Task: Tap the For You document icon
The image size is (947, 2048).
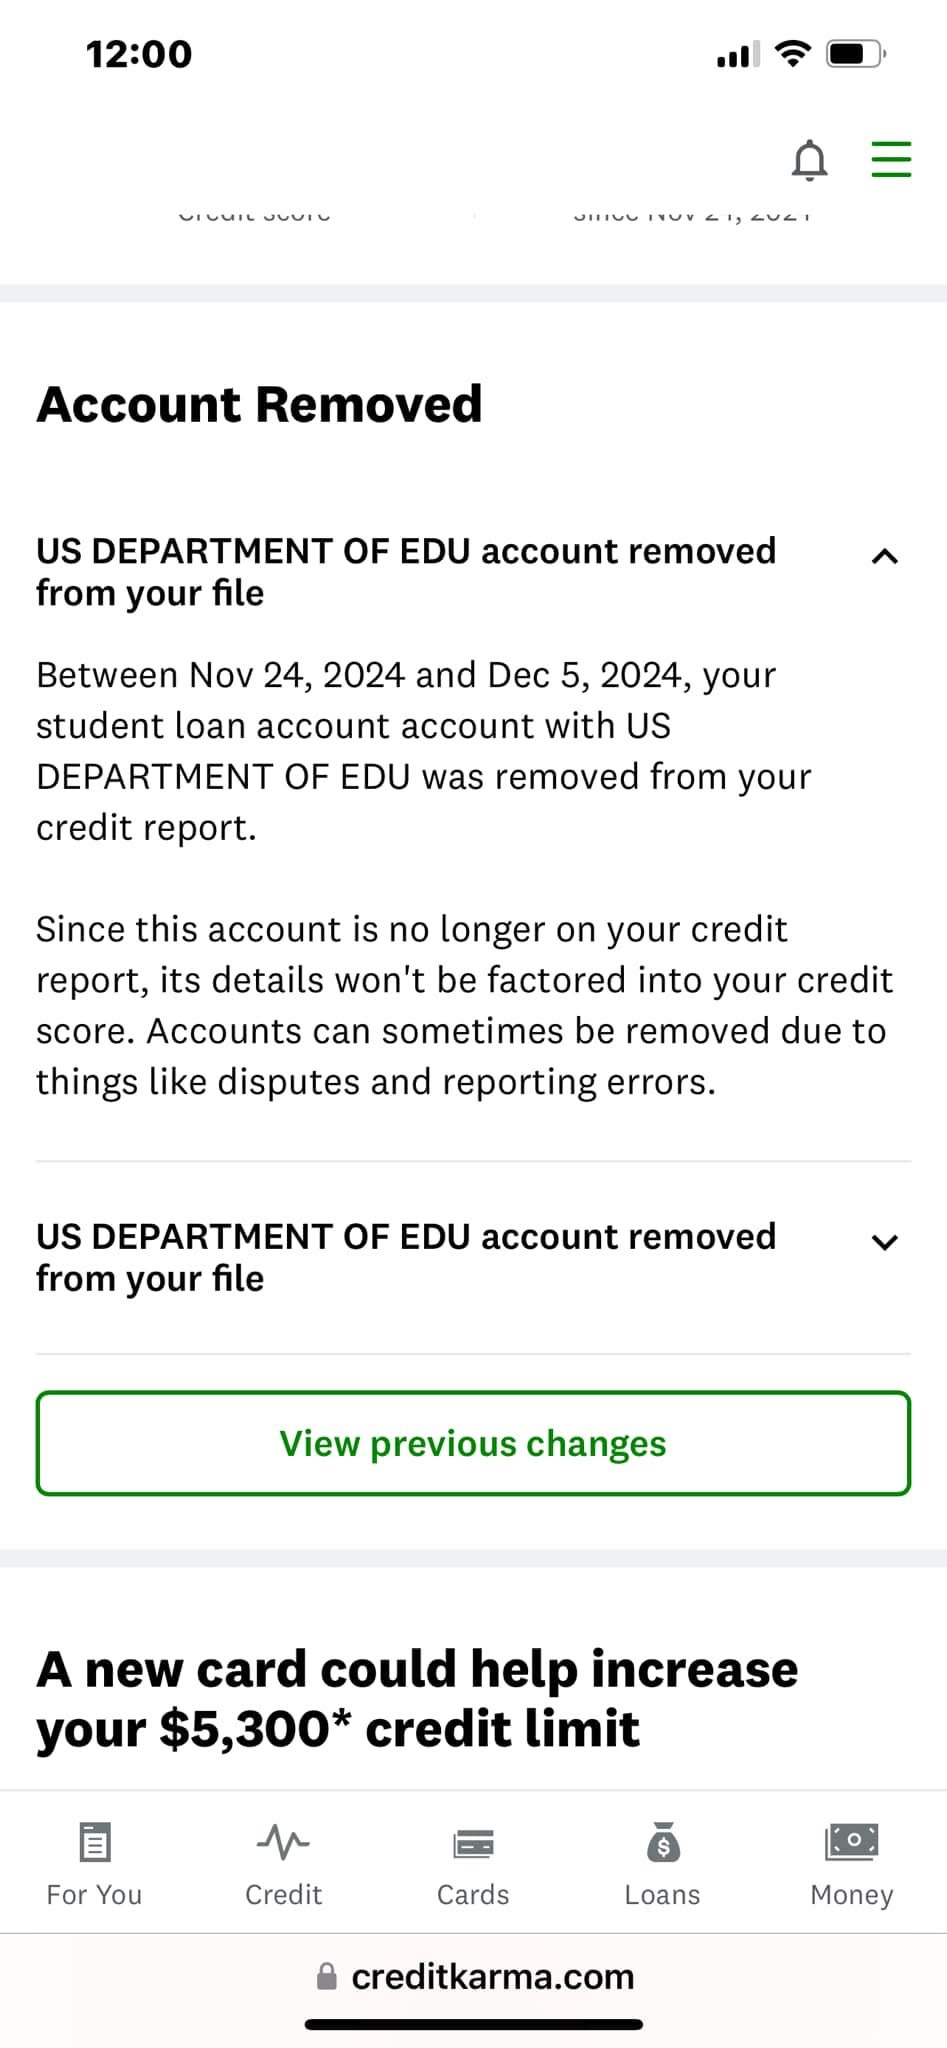Action: pos(95,1841)
